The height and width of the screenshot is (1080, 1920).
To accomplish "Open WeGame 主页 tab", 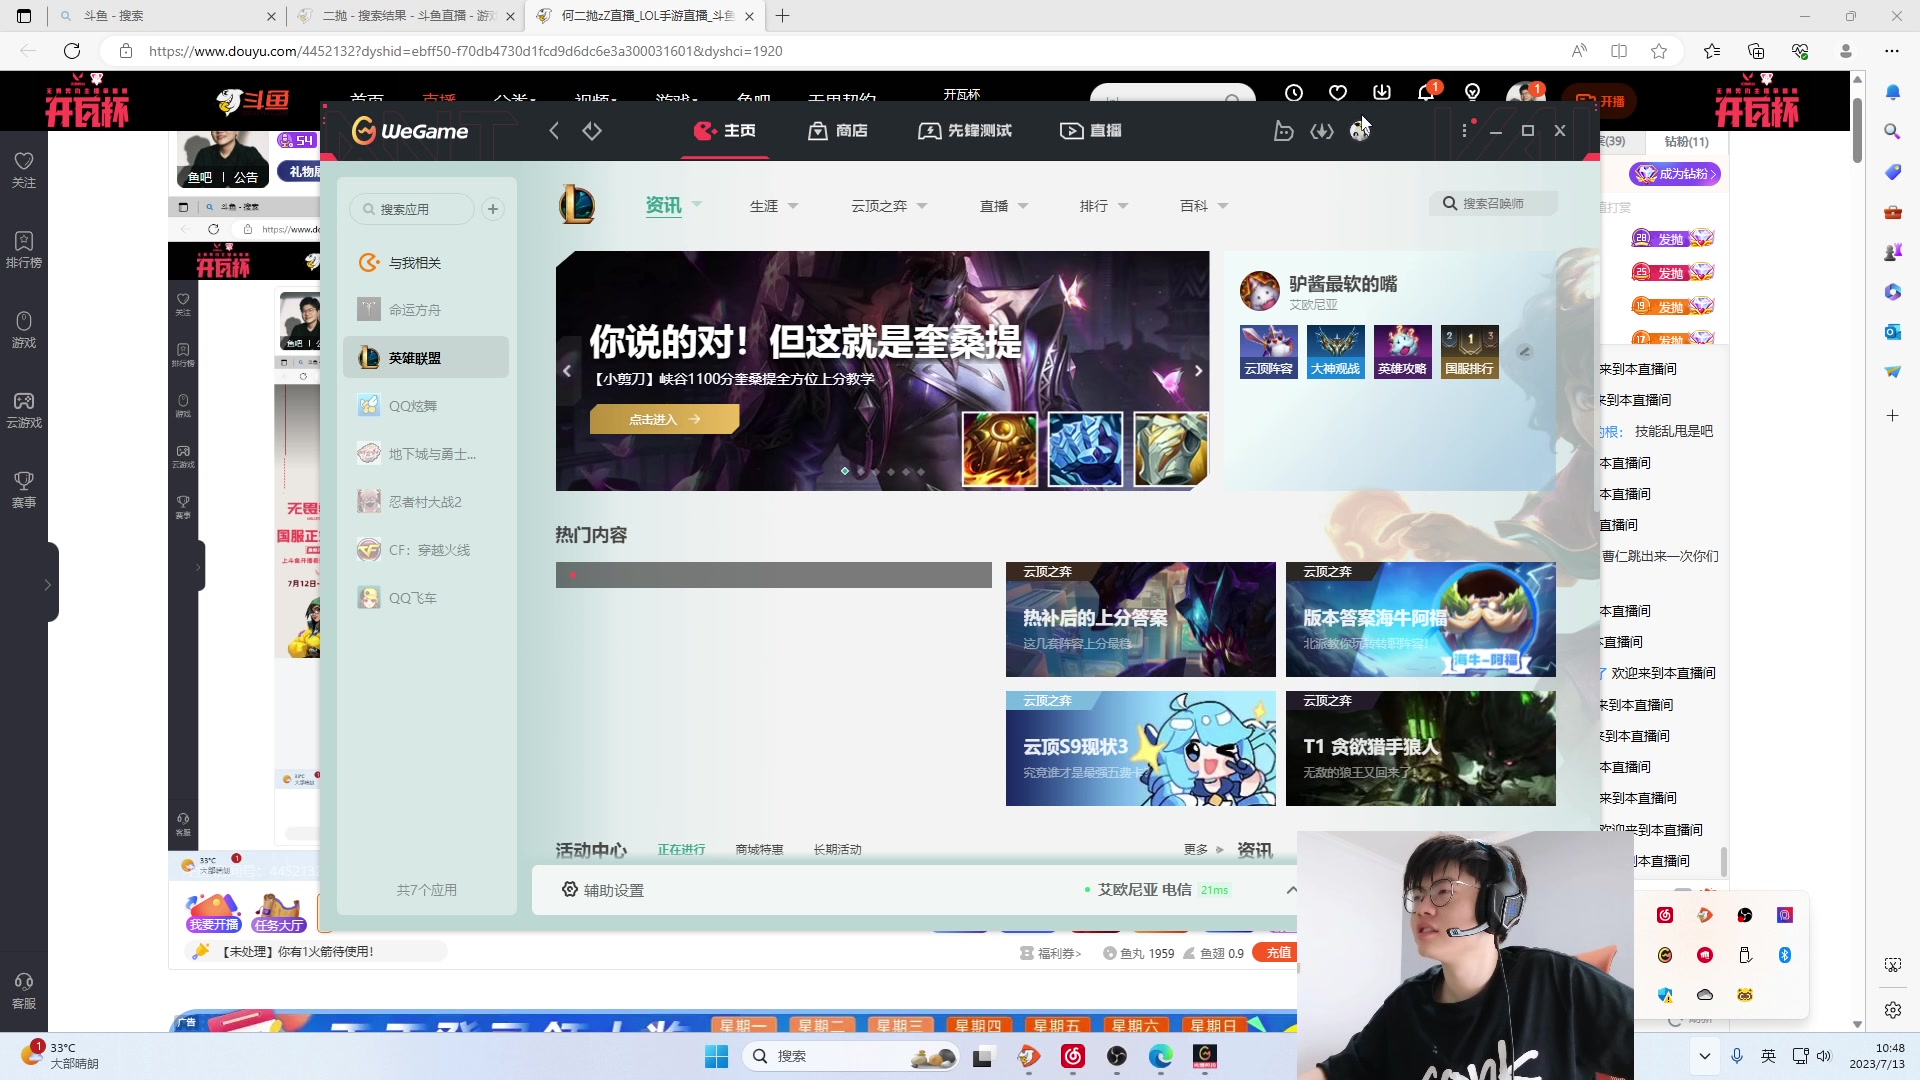I will point(725,131).
